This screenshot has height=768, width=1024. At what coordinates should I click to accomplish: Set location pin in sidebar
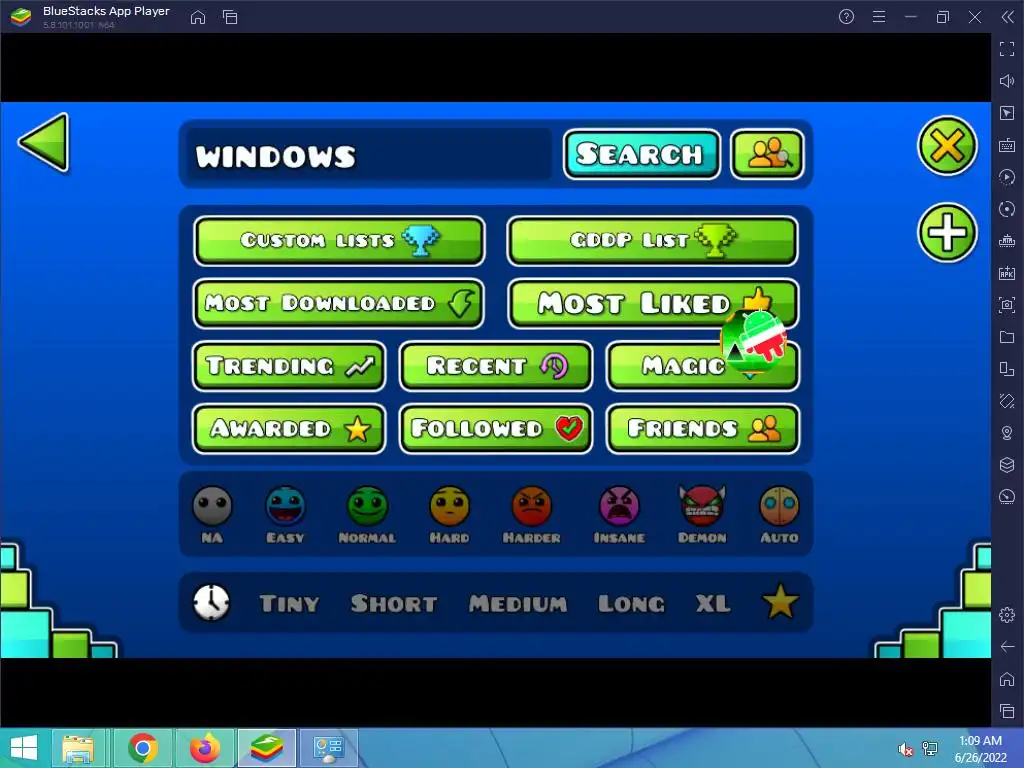click(x=1007, y=433)
